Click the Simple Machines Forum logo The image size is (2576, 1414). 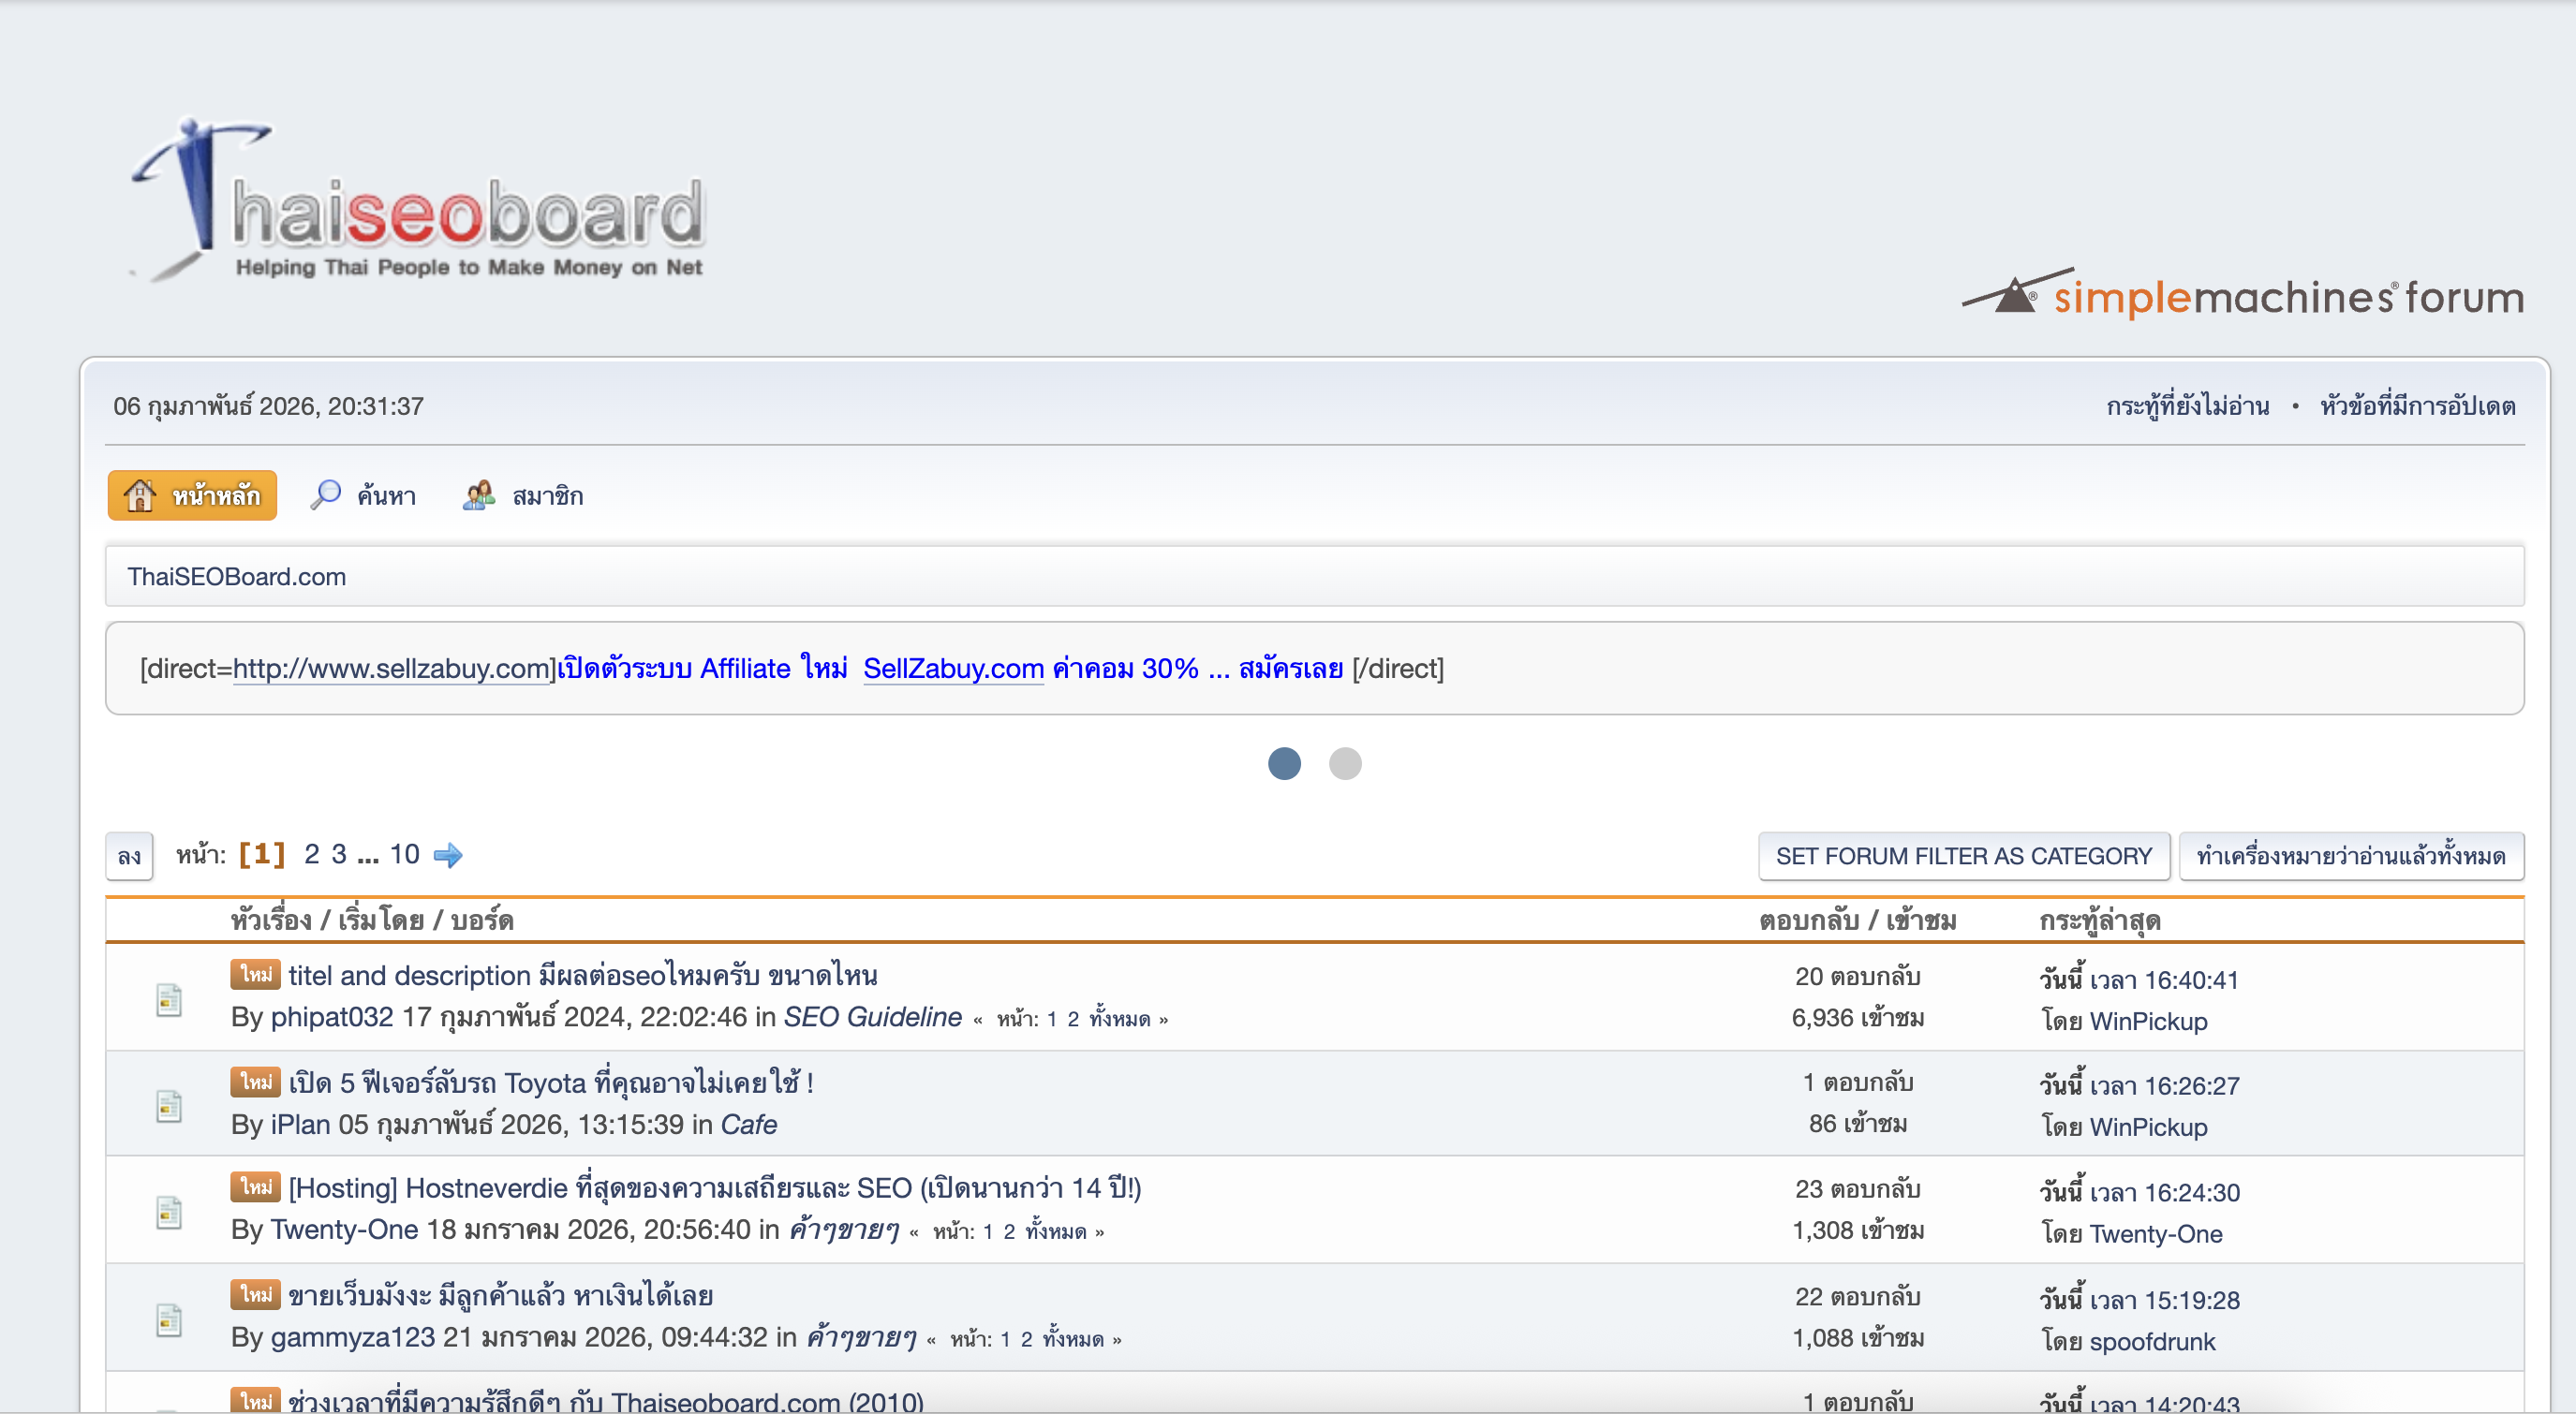(x=2242, y=296)
